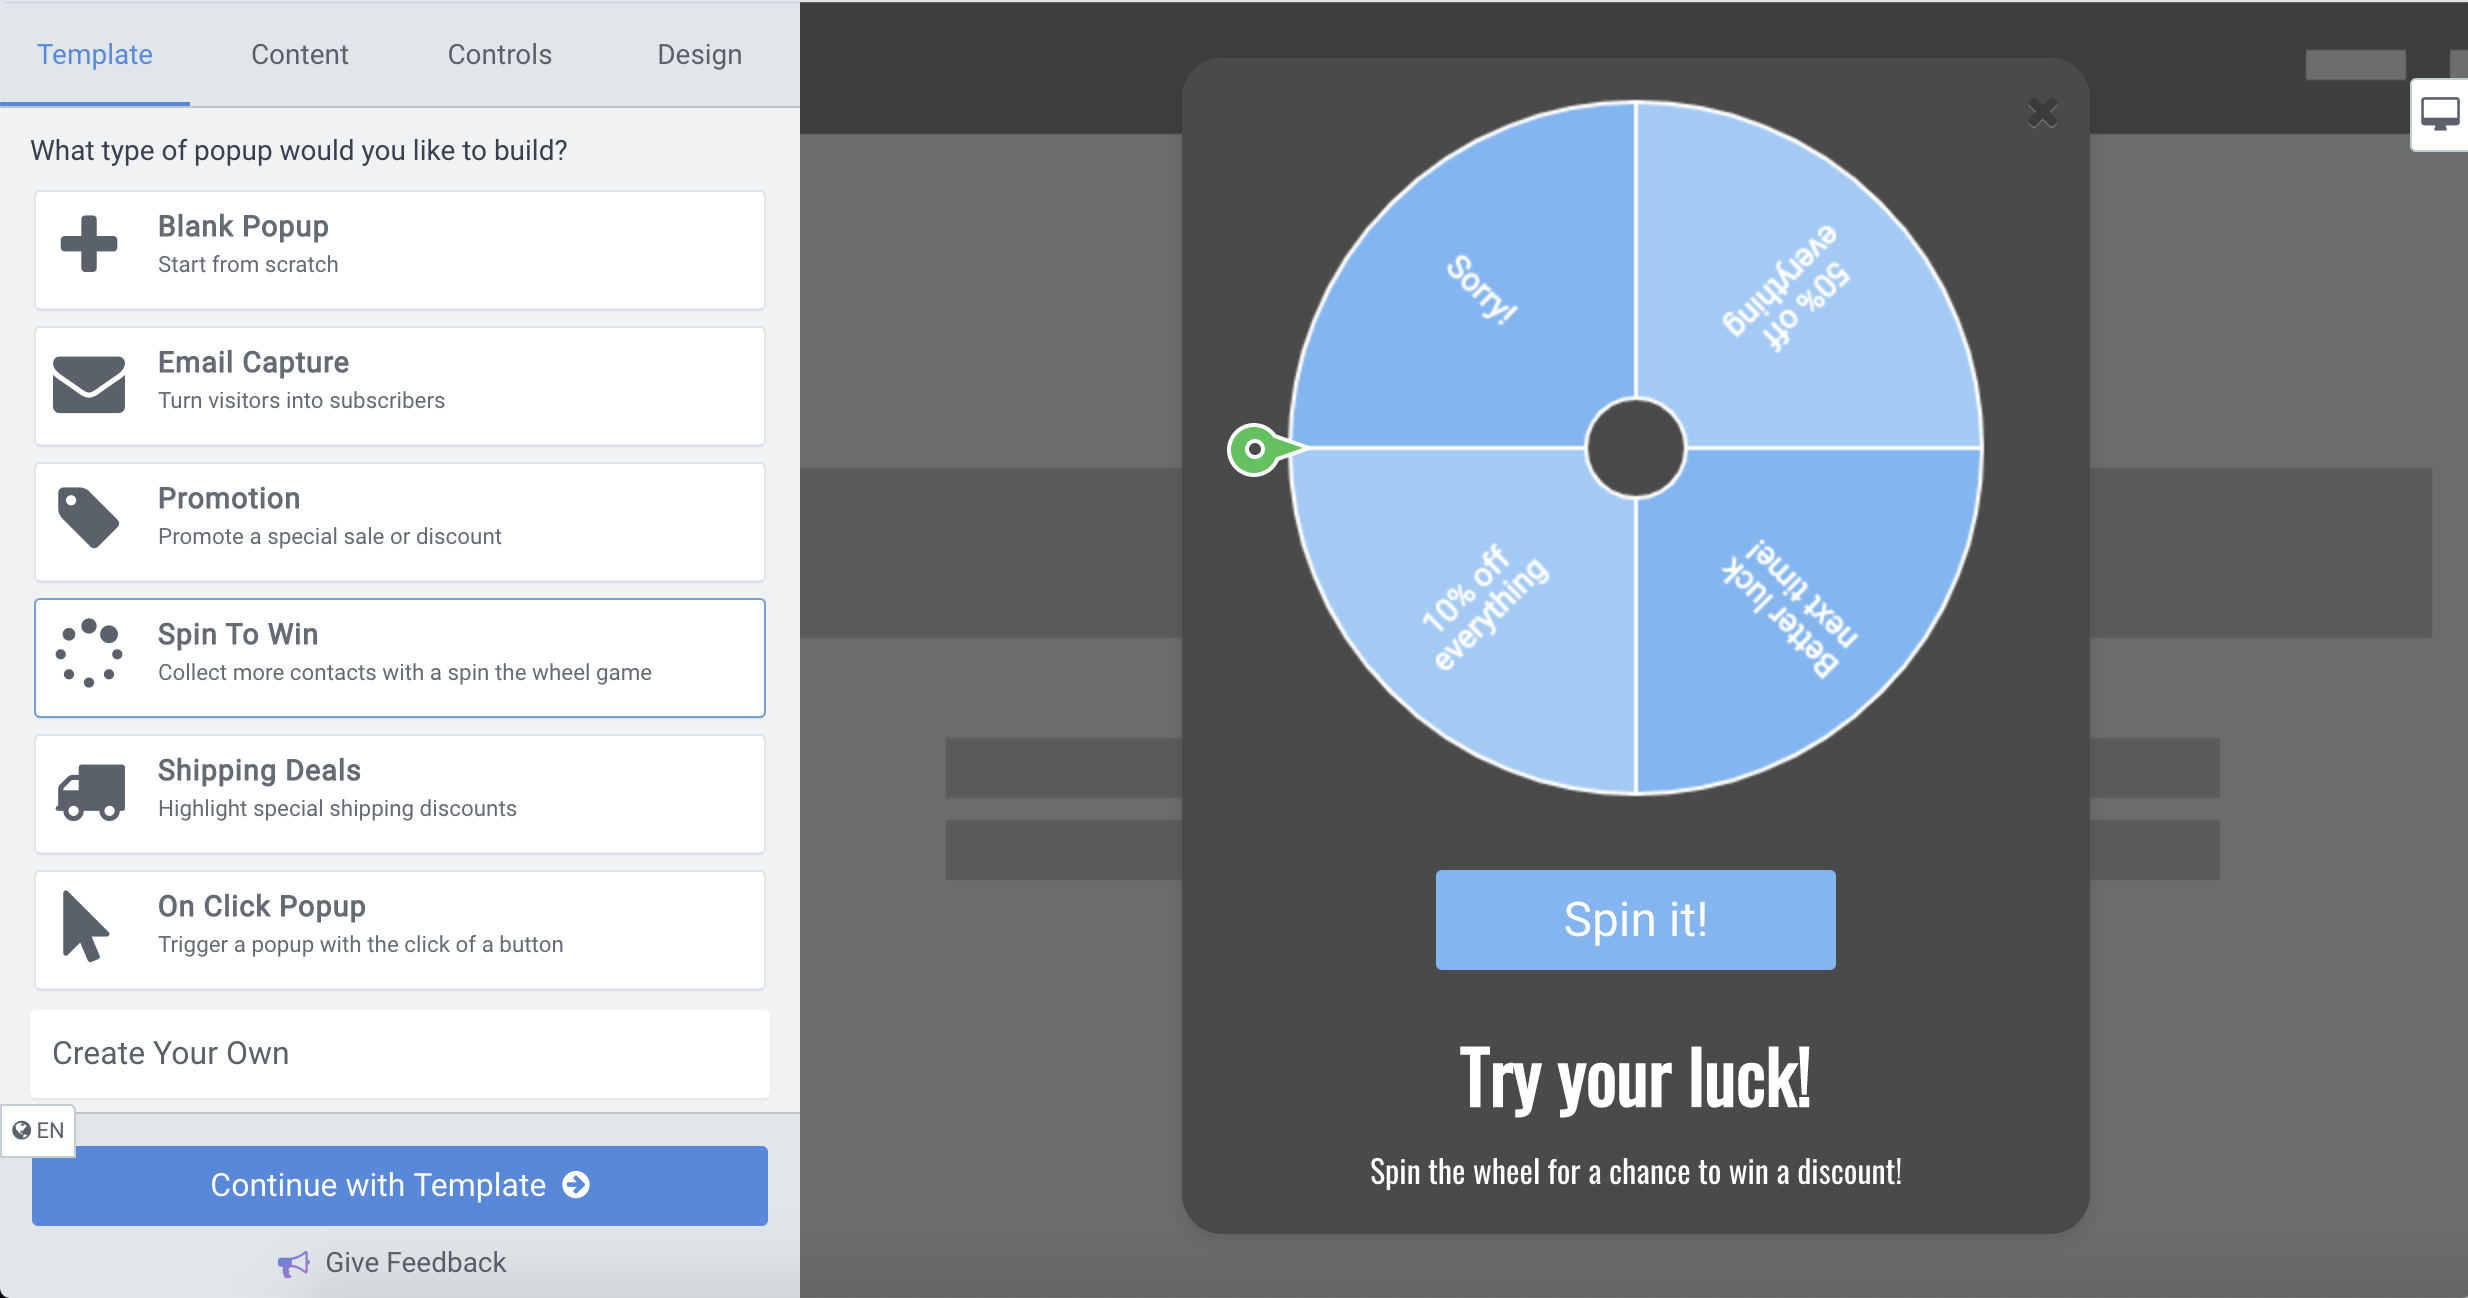Switch to the Design tab

[699, 56]
